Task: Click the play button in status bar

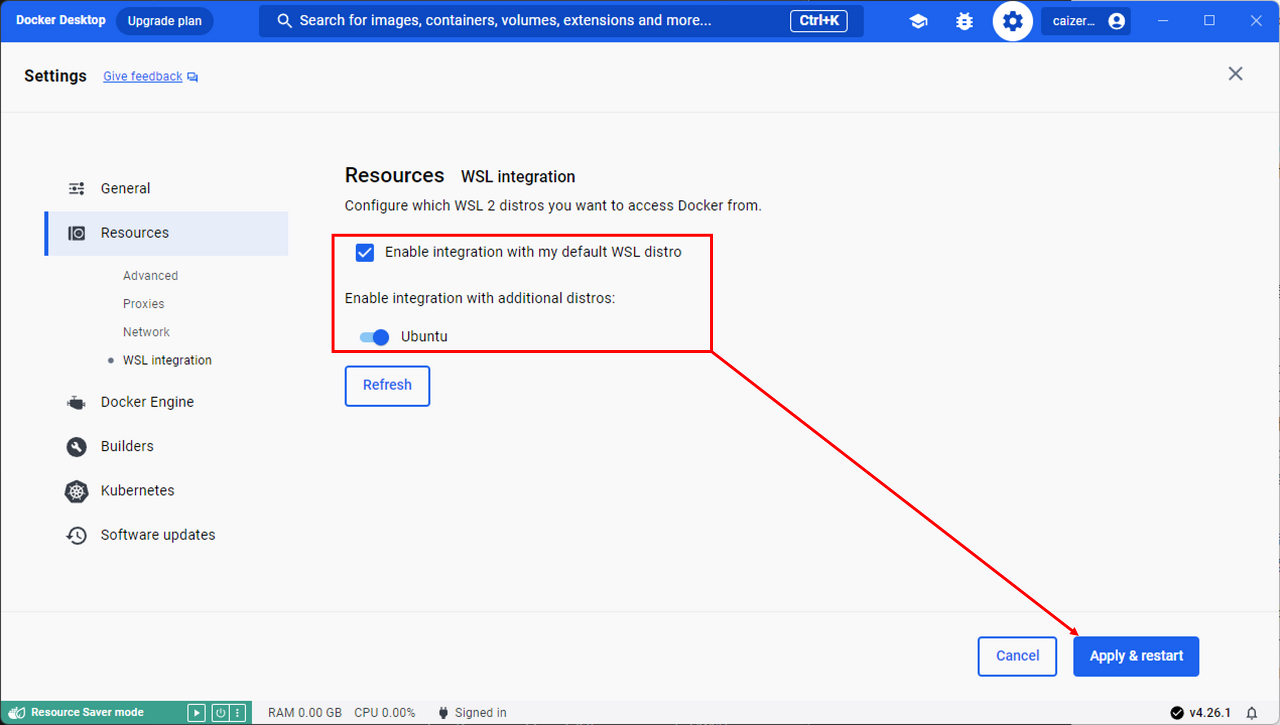Action: pyautogui.click(x=197, y=713)
